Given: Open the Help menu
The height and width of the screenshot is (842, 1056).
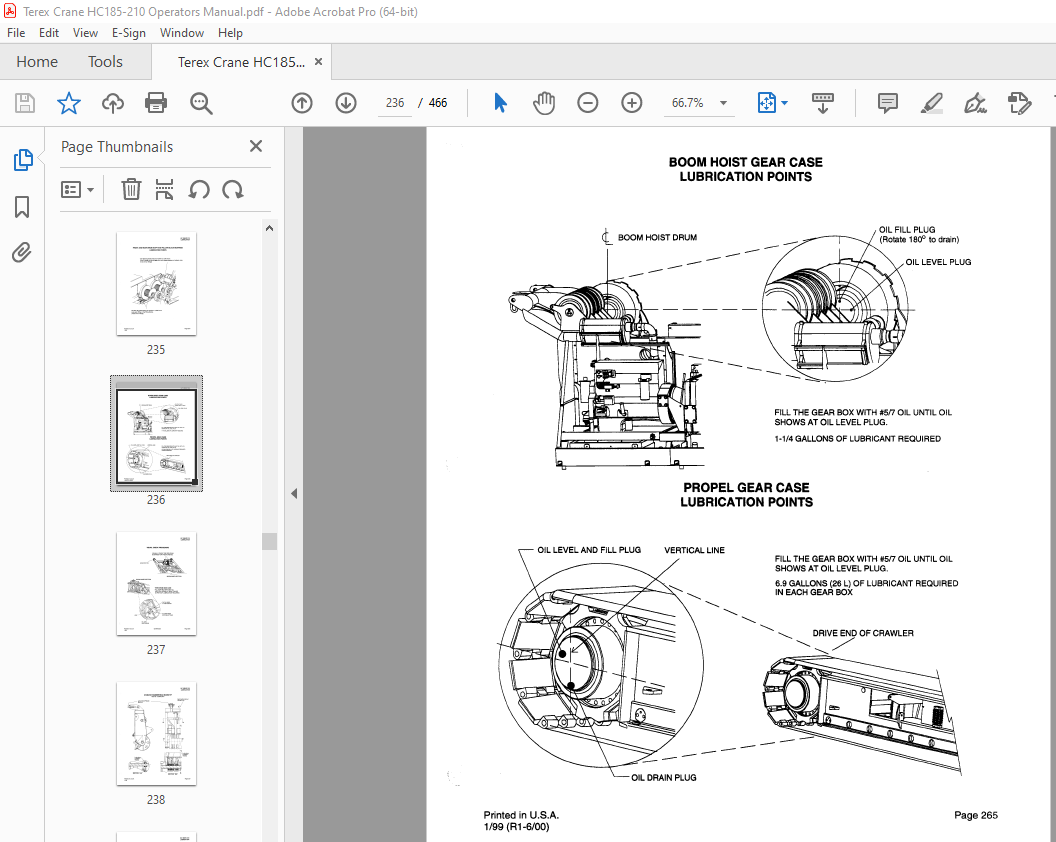Looking at the screenshot, I should coord(230,33).
